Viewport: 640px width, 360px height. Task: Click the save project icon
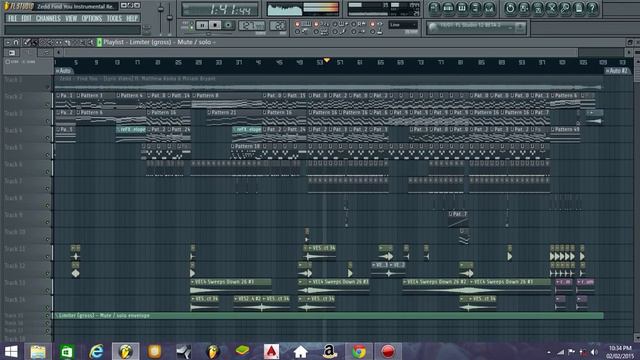[524, 8]
